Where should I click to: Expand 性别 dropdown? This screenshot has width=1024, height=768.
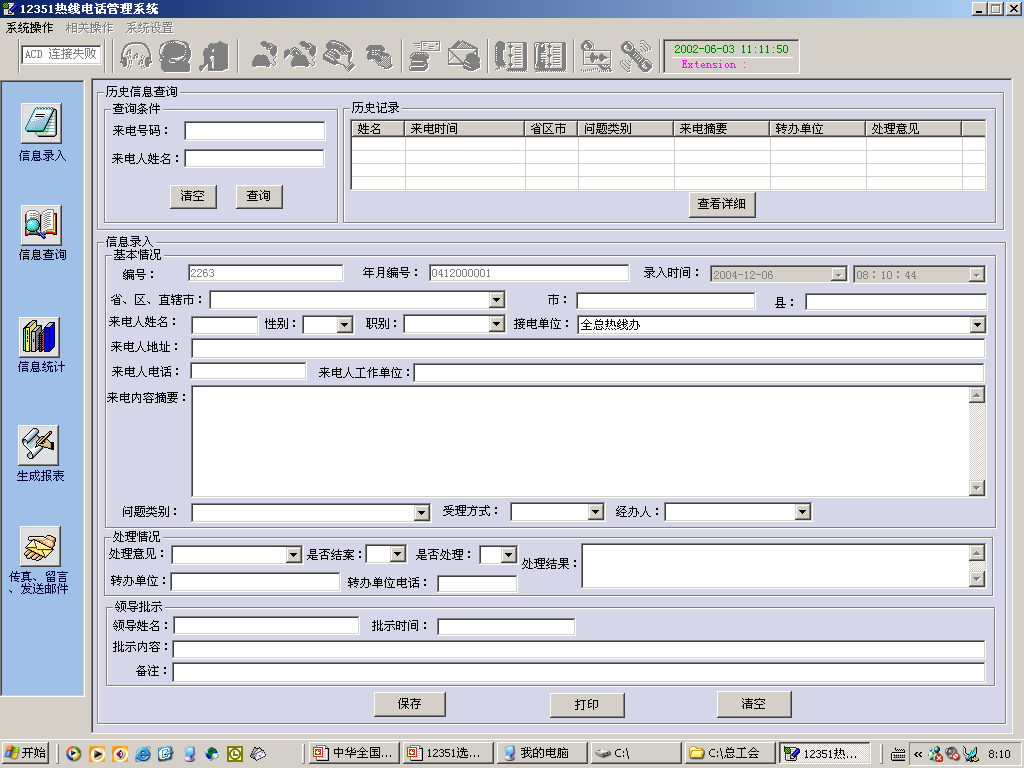point(345,325)
